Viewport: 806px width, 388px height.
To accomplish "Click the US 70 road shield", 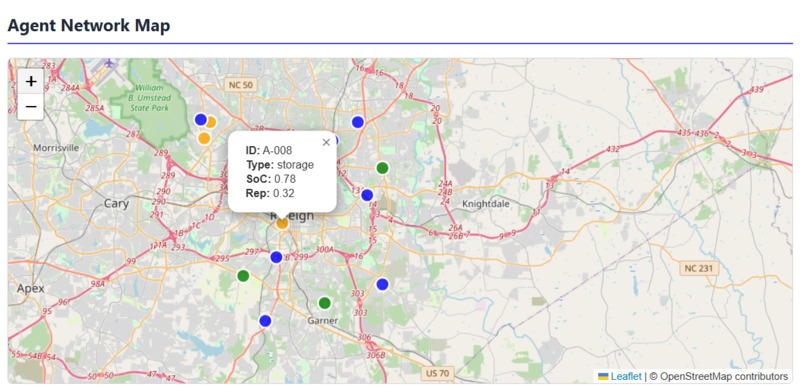I will point(438,373).
